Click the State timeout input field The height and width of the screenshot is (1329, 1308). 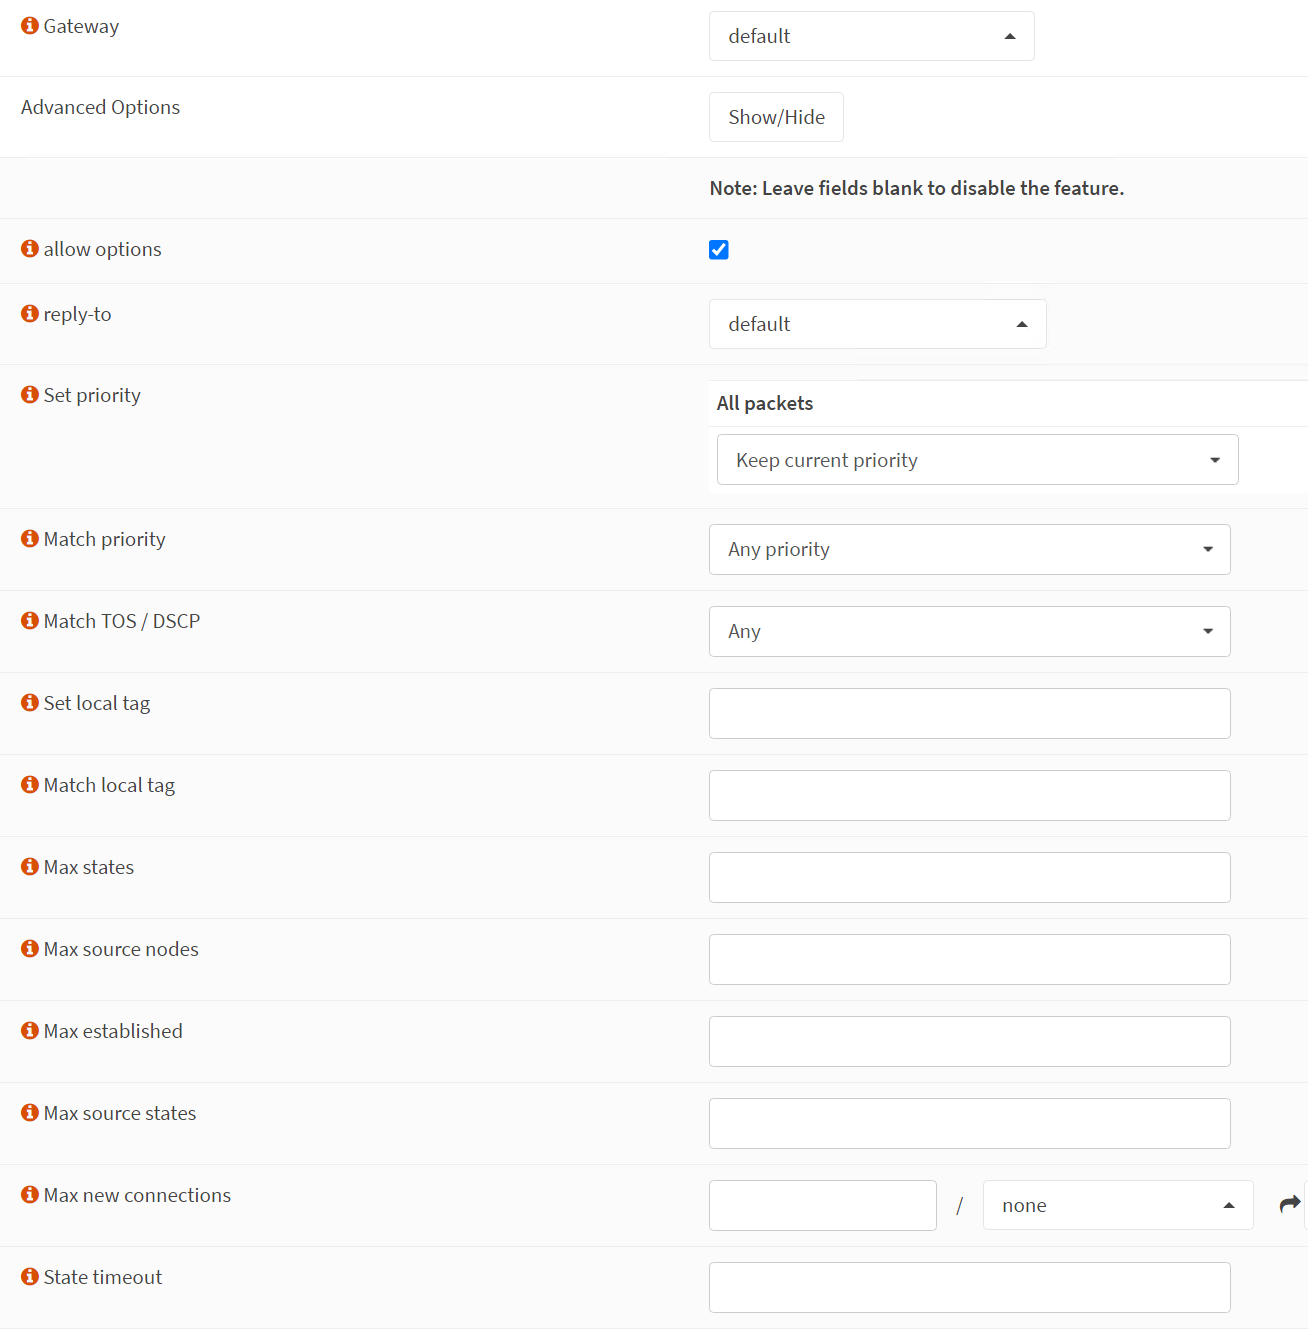970,1287
